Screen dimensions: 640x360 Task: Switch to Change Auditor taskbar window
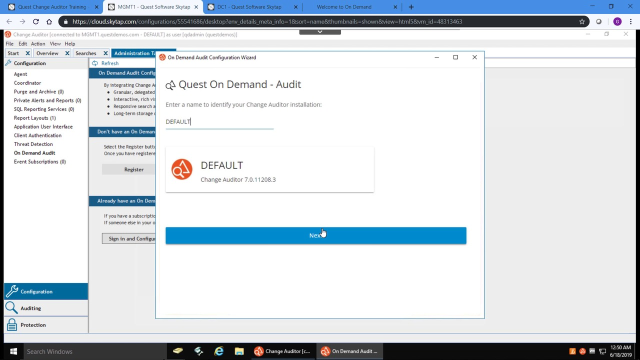(282, 351)
